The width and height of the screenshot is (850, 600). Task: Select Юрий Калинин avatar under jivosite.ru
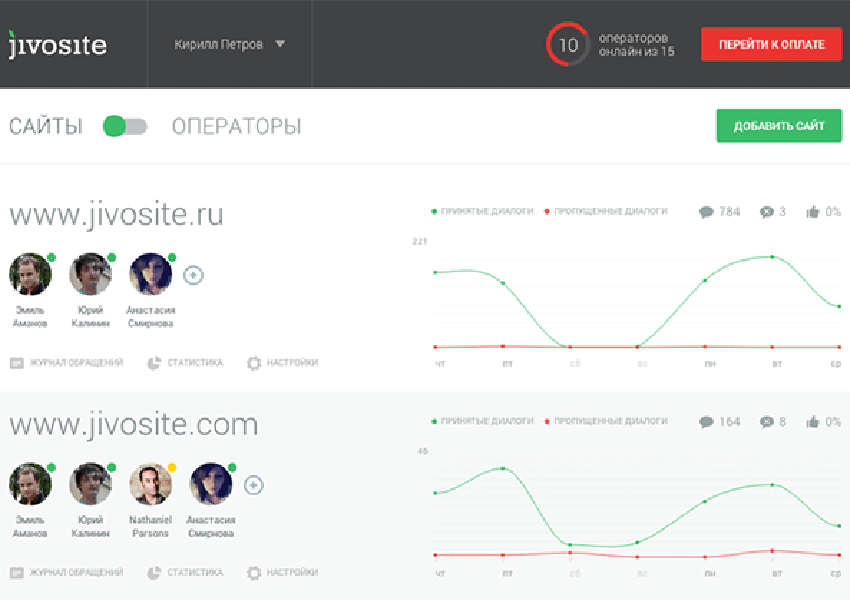91,274
